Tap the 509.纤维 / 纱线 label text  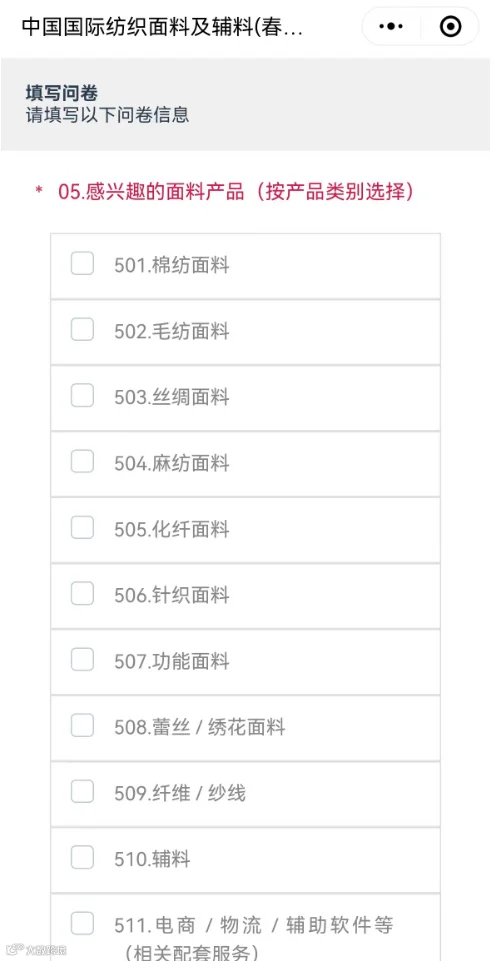coord(180,793)
